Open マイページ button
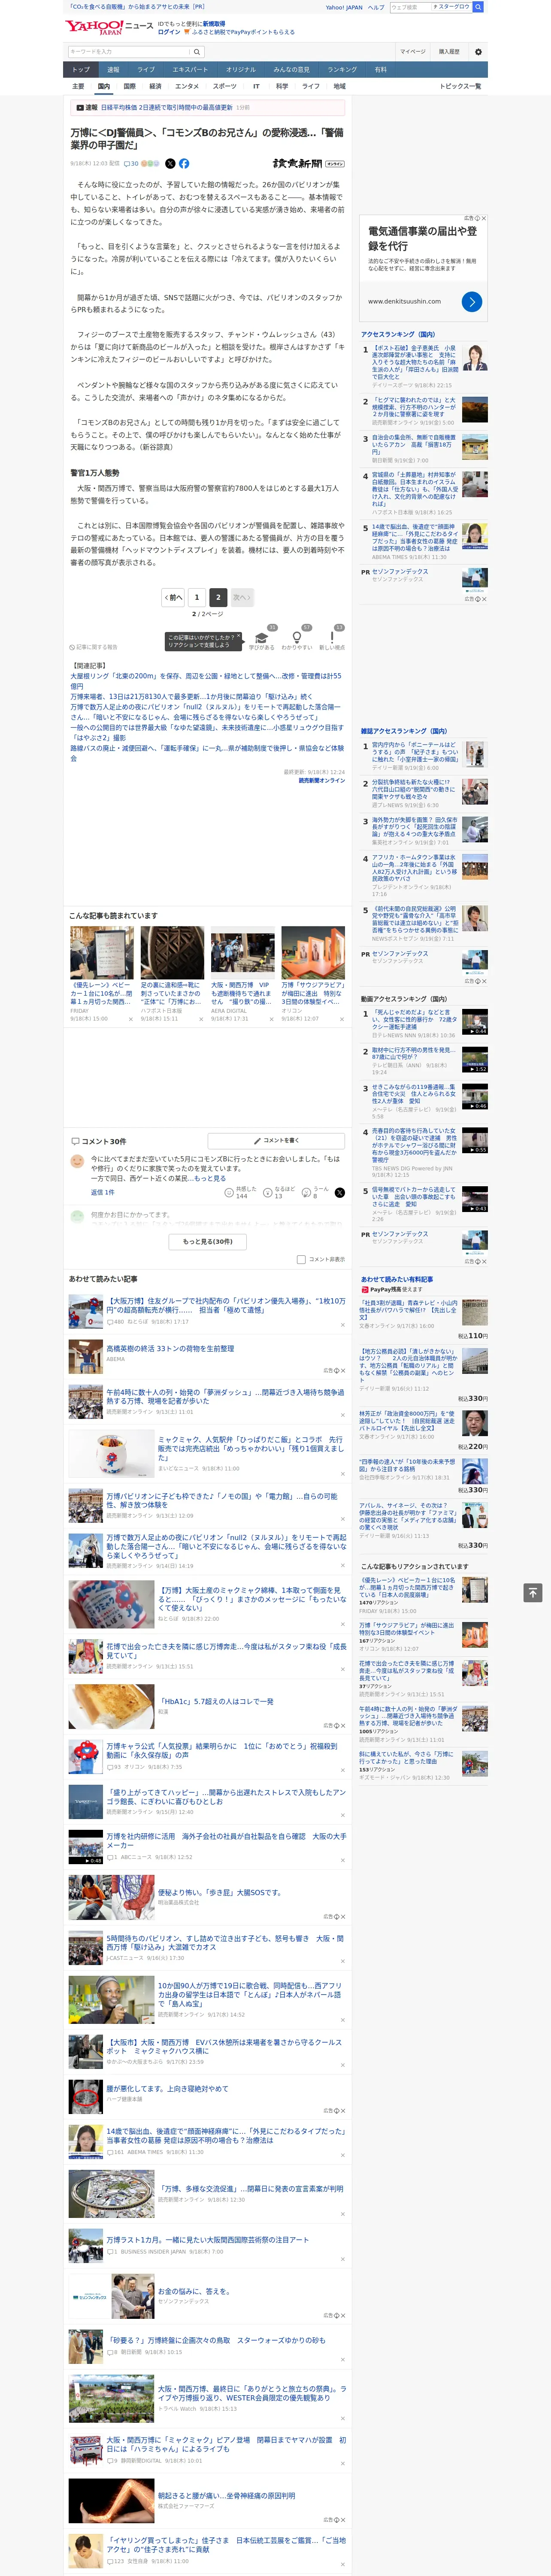551x2576 pixels. (412, 51)
